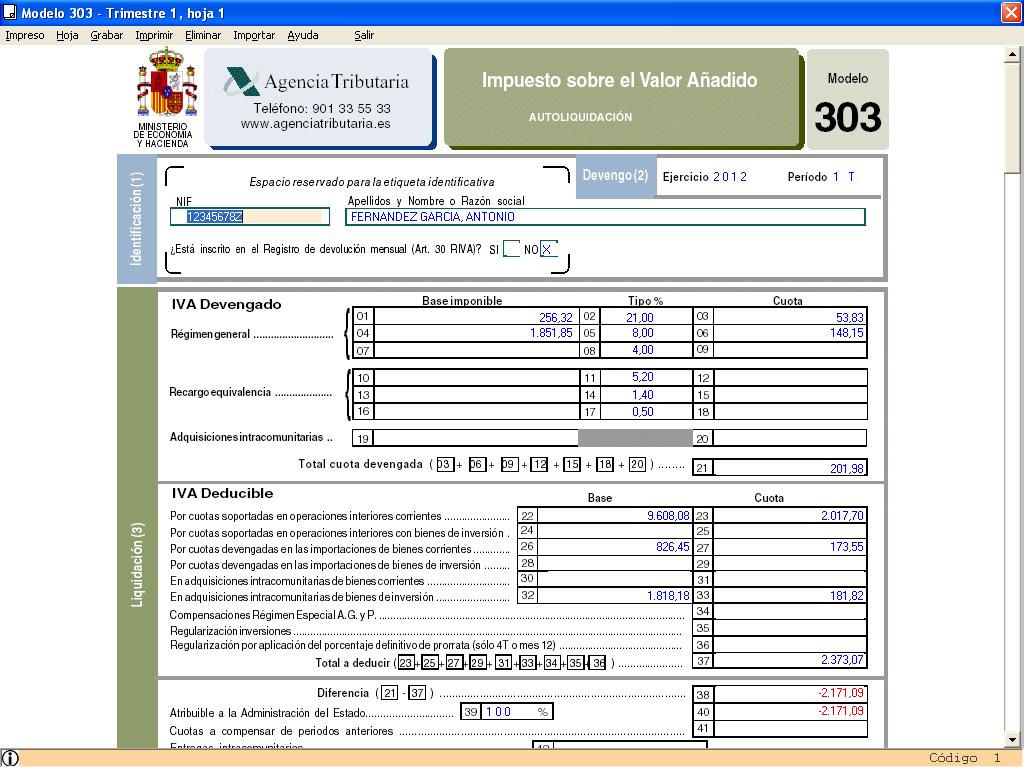The width and height of the screenshot is (1024, 768).
Task: Click the Período 1 T field
Action: (844, 177)
